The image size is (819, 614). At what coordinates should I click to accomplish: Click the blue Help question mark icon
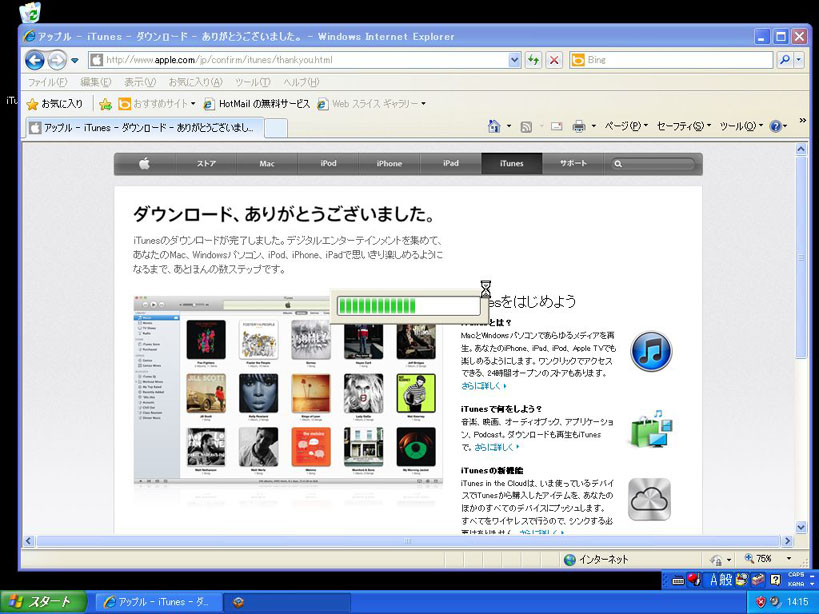776,126
